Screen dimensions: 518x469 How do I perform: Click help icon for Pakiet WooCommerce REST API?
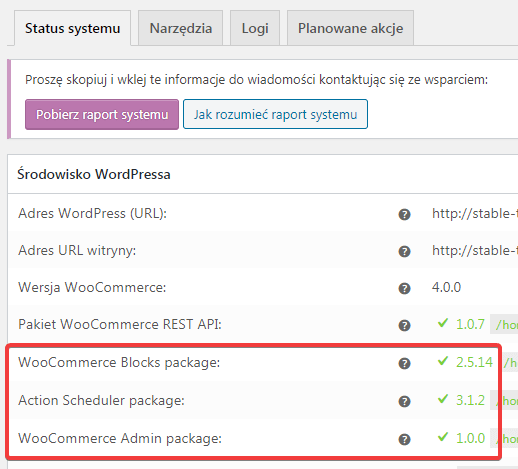click(404, 325)
